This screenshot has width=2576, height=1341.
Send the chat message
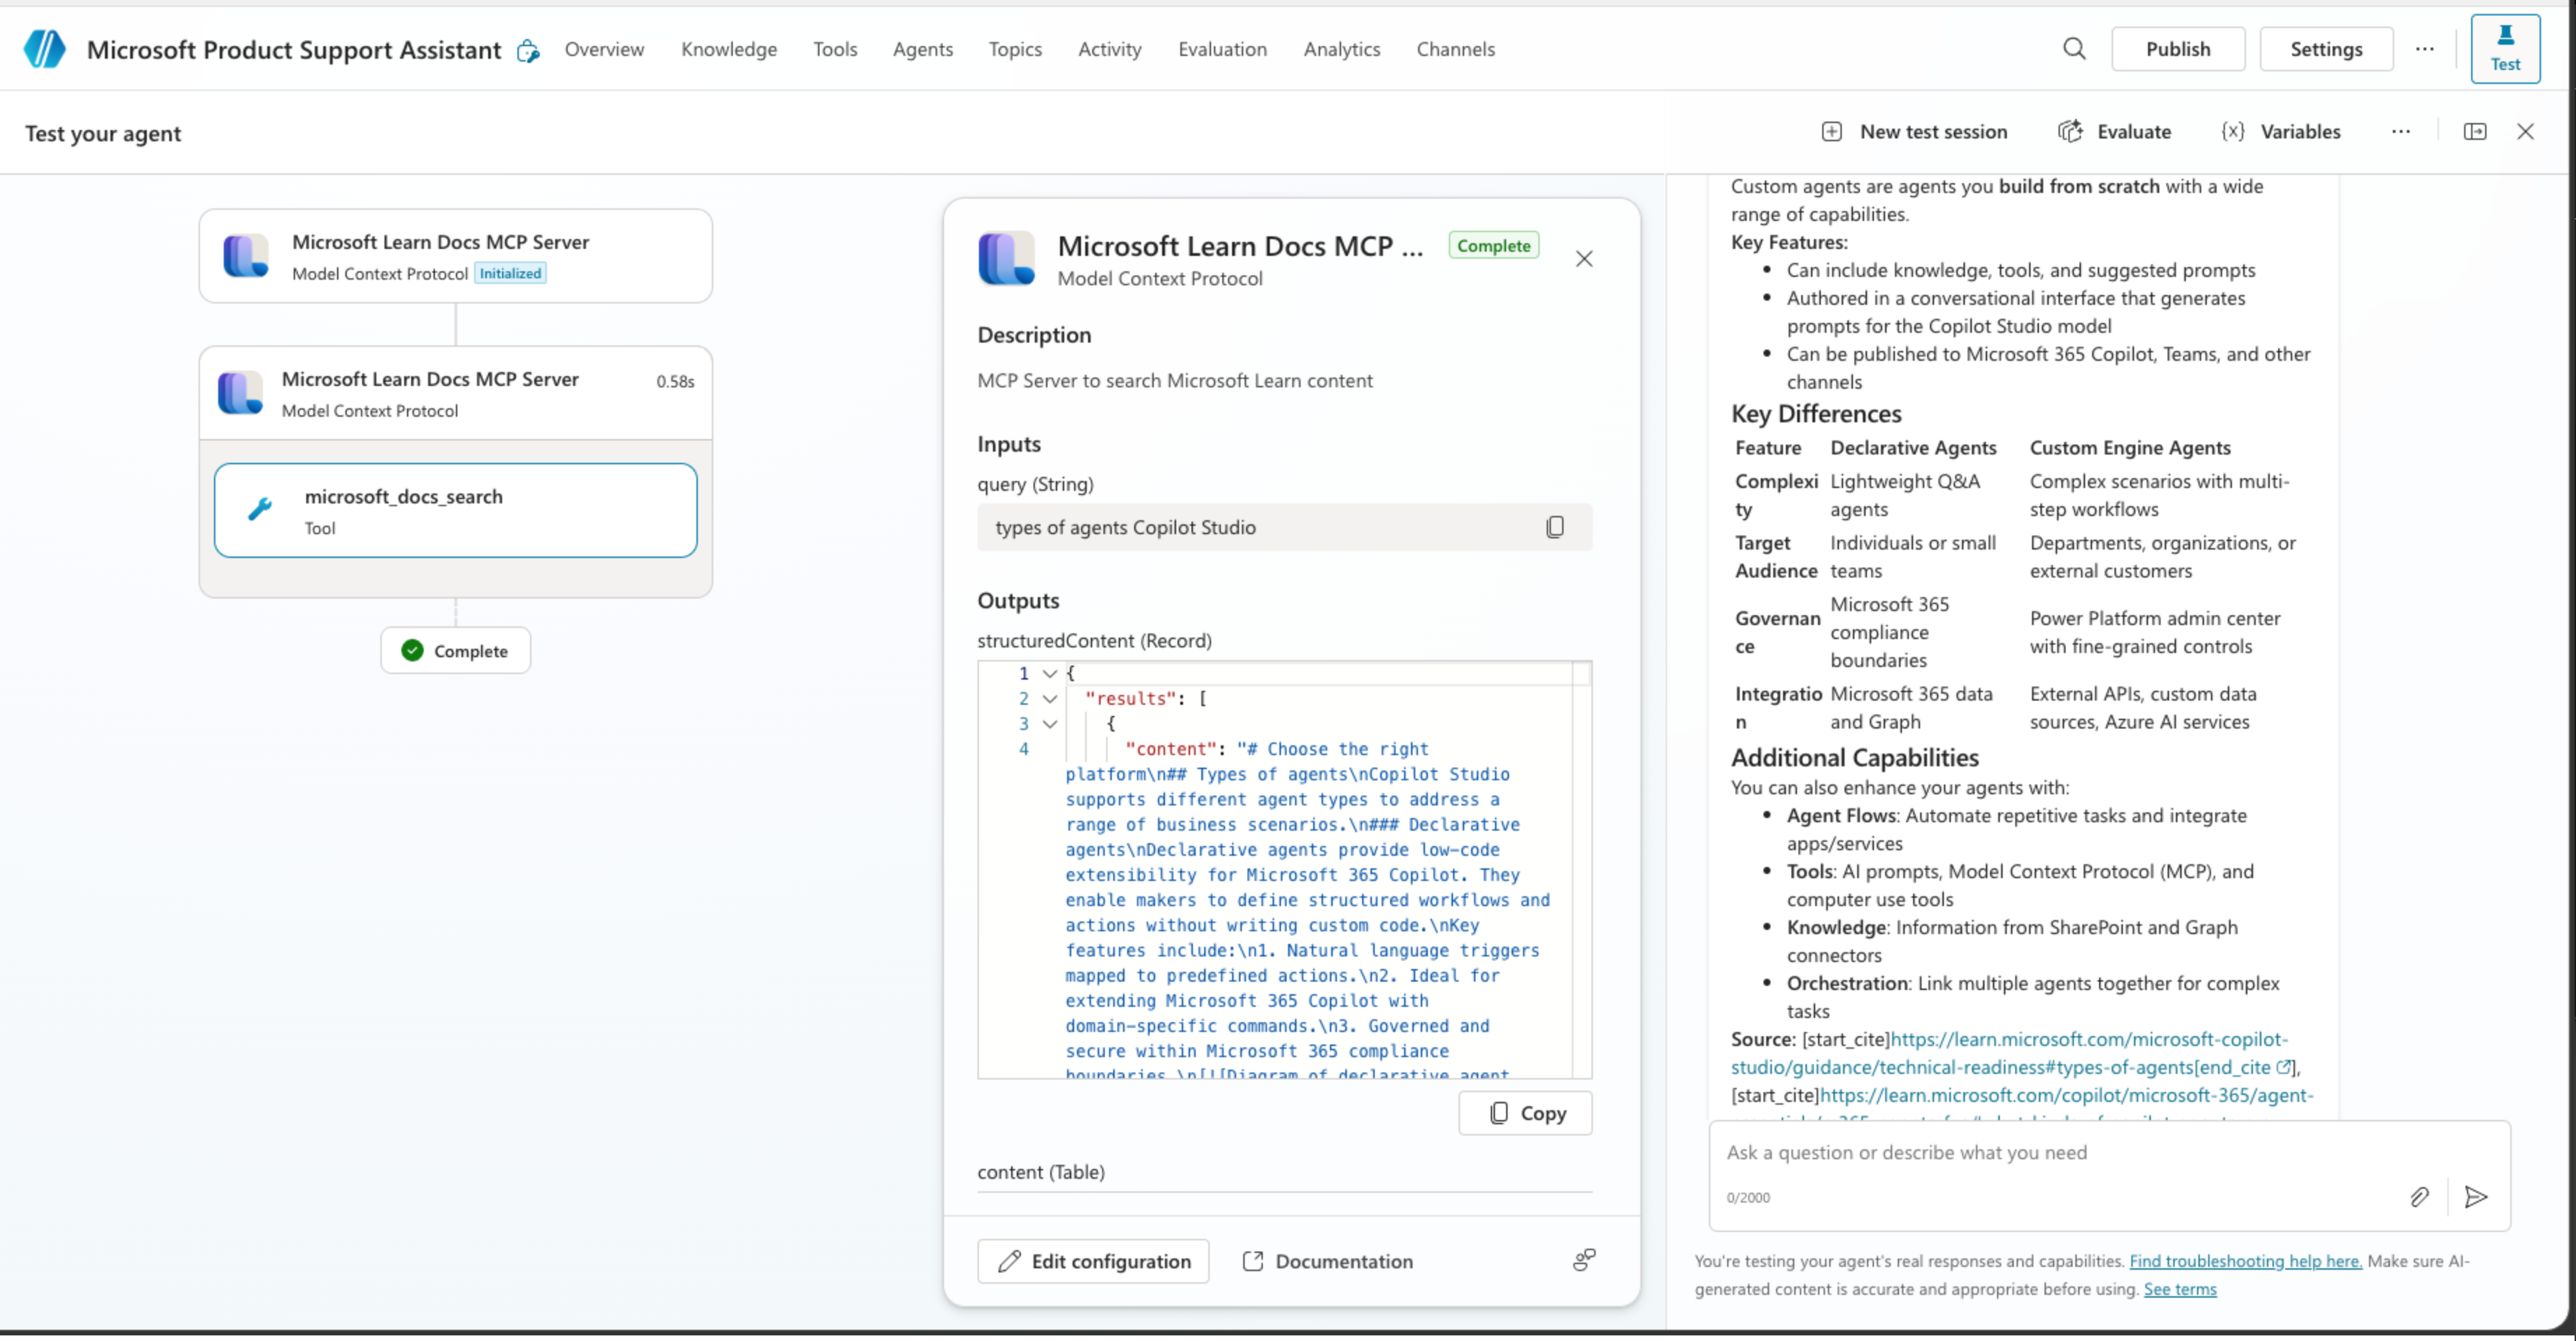(2476, 1196)
